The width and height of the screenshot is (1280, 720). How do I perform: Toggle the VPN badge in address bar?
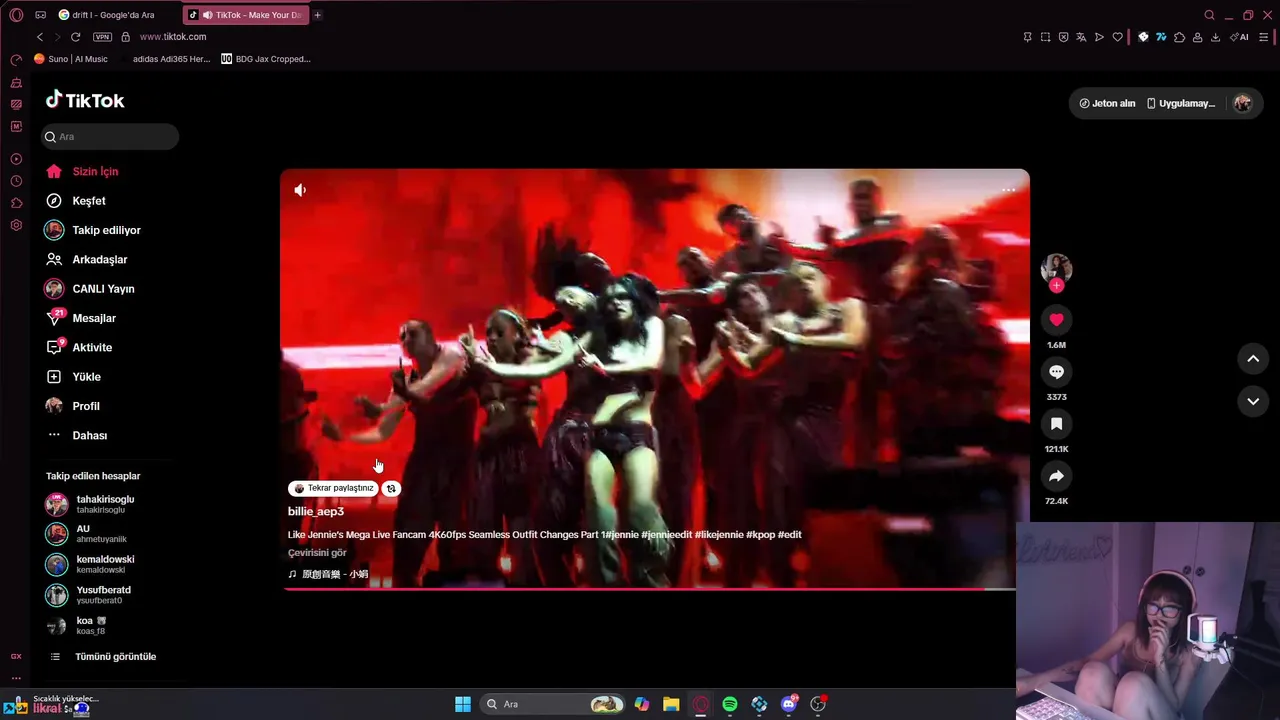pos(102,37)
